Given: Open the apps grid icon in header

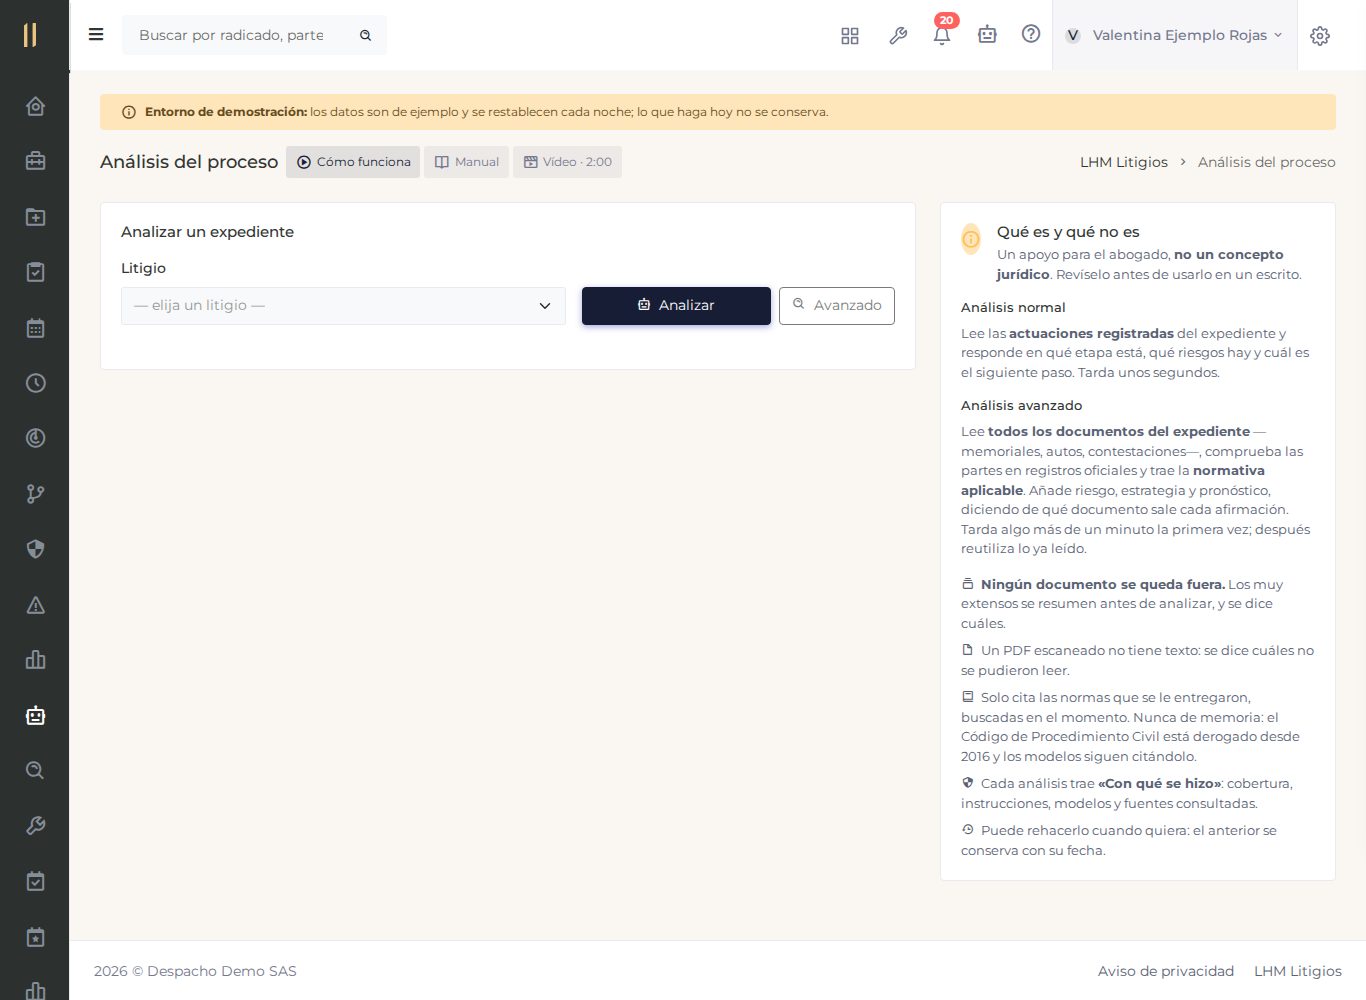Looking at the screenshot, I should click(x=850, y=36).
